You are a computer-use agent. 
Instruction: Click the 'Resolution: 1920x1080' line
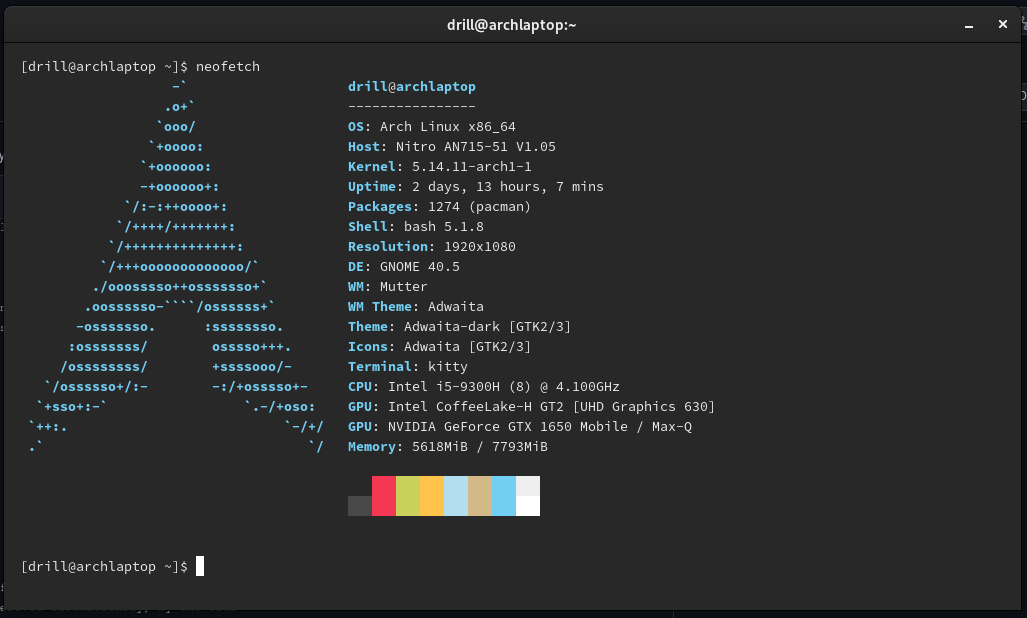click(x=432, y=247)
